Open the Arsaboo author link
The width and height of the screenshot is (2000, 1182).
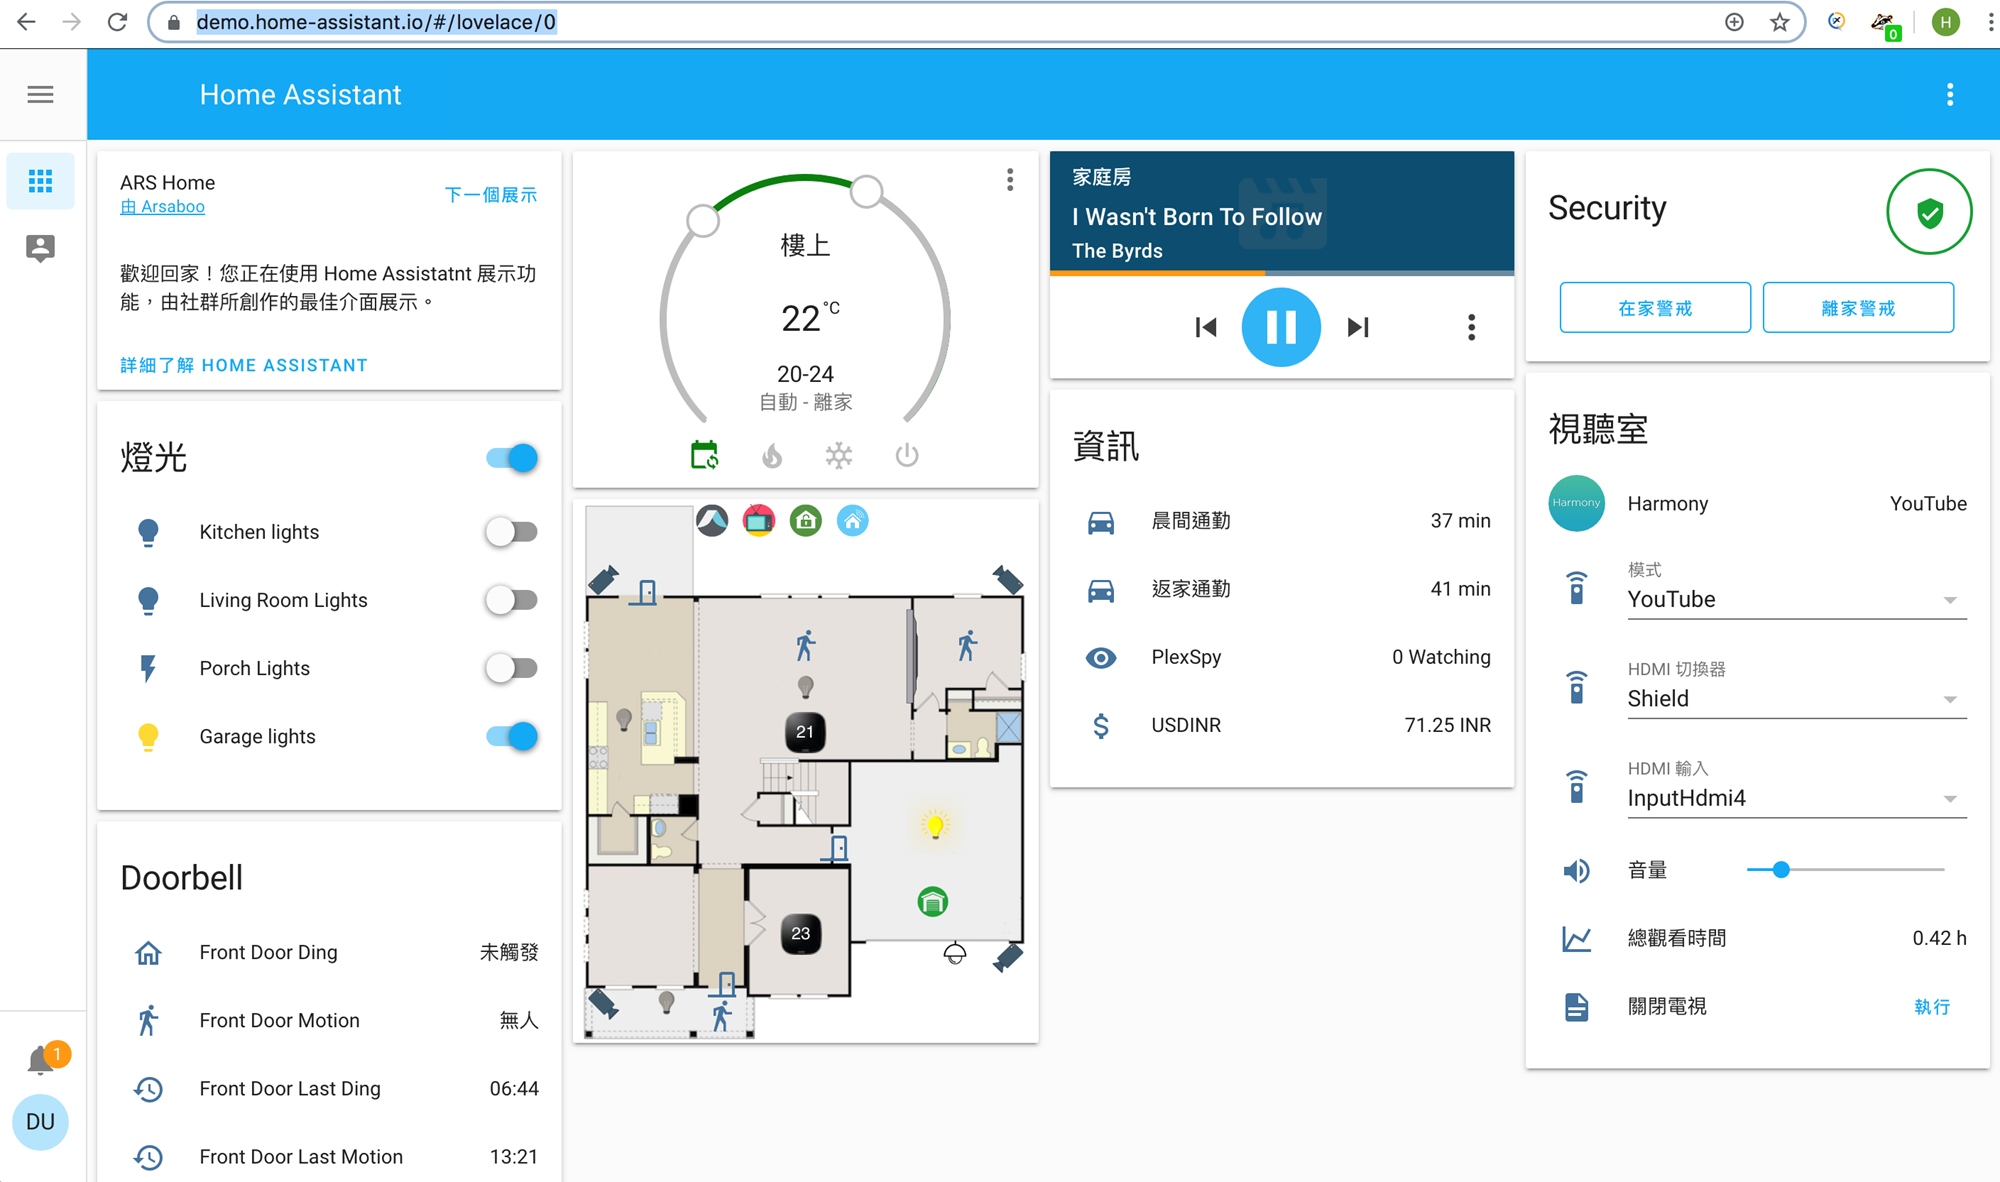click(163, 207)
